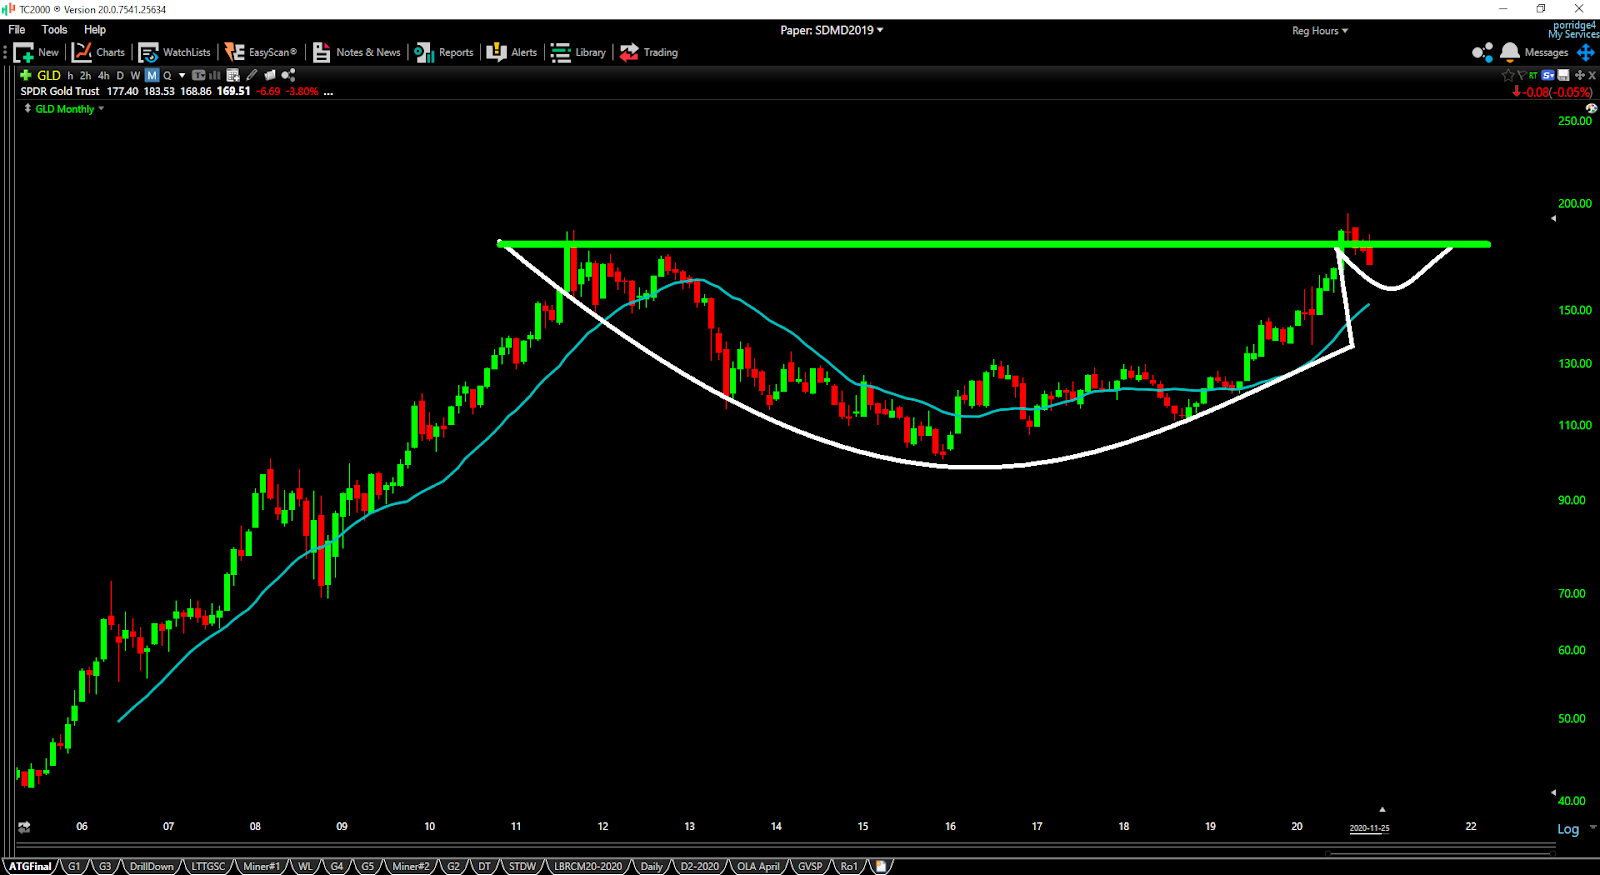Screen dimensions: 1600x875
Task: Open the WatchLists toolbar icon
Action: point(174,52)
